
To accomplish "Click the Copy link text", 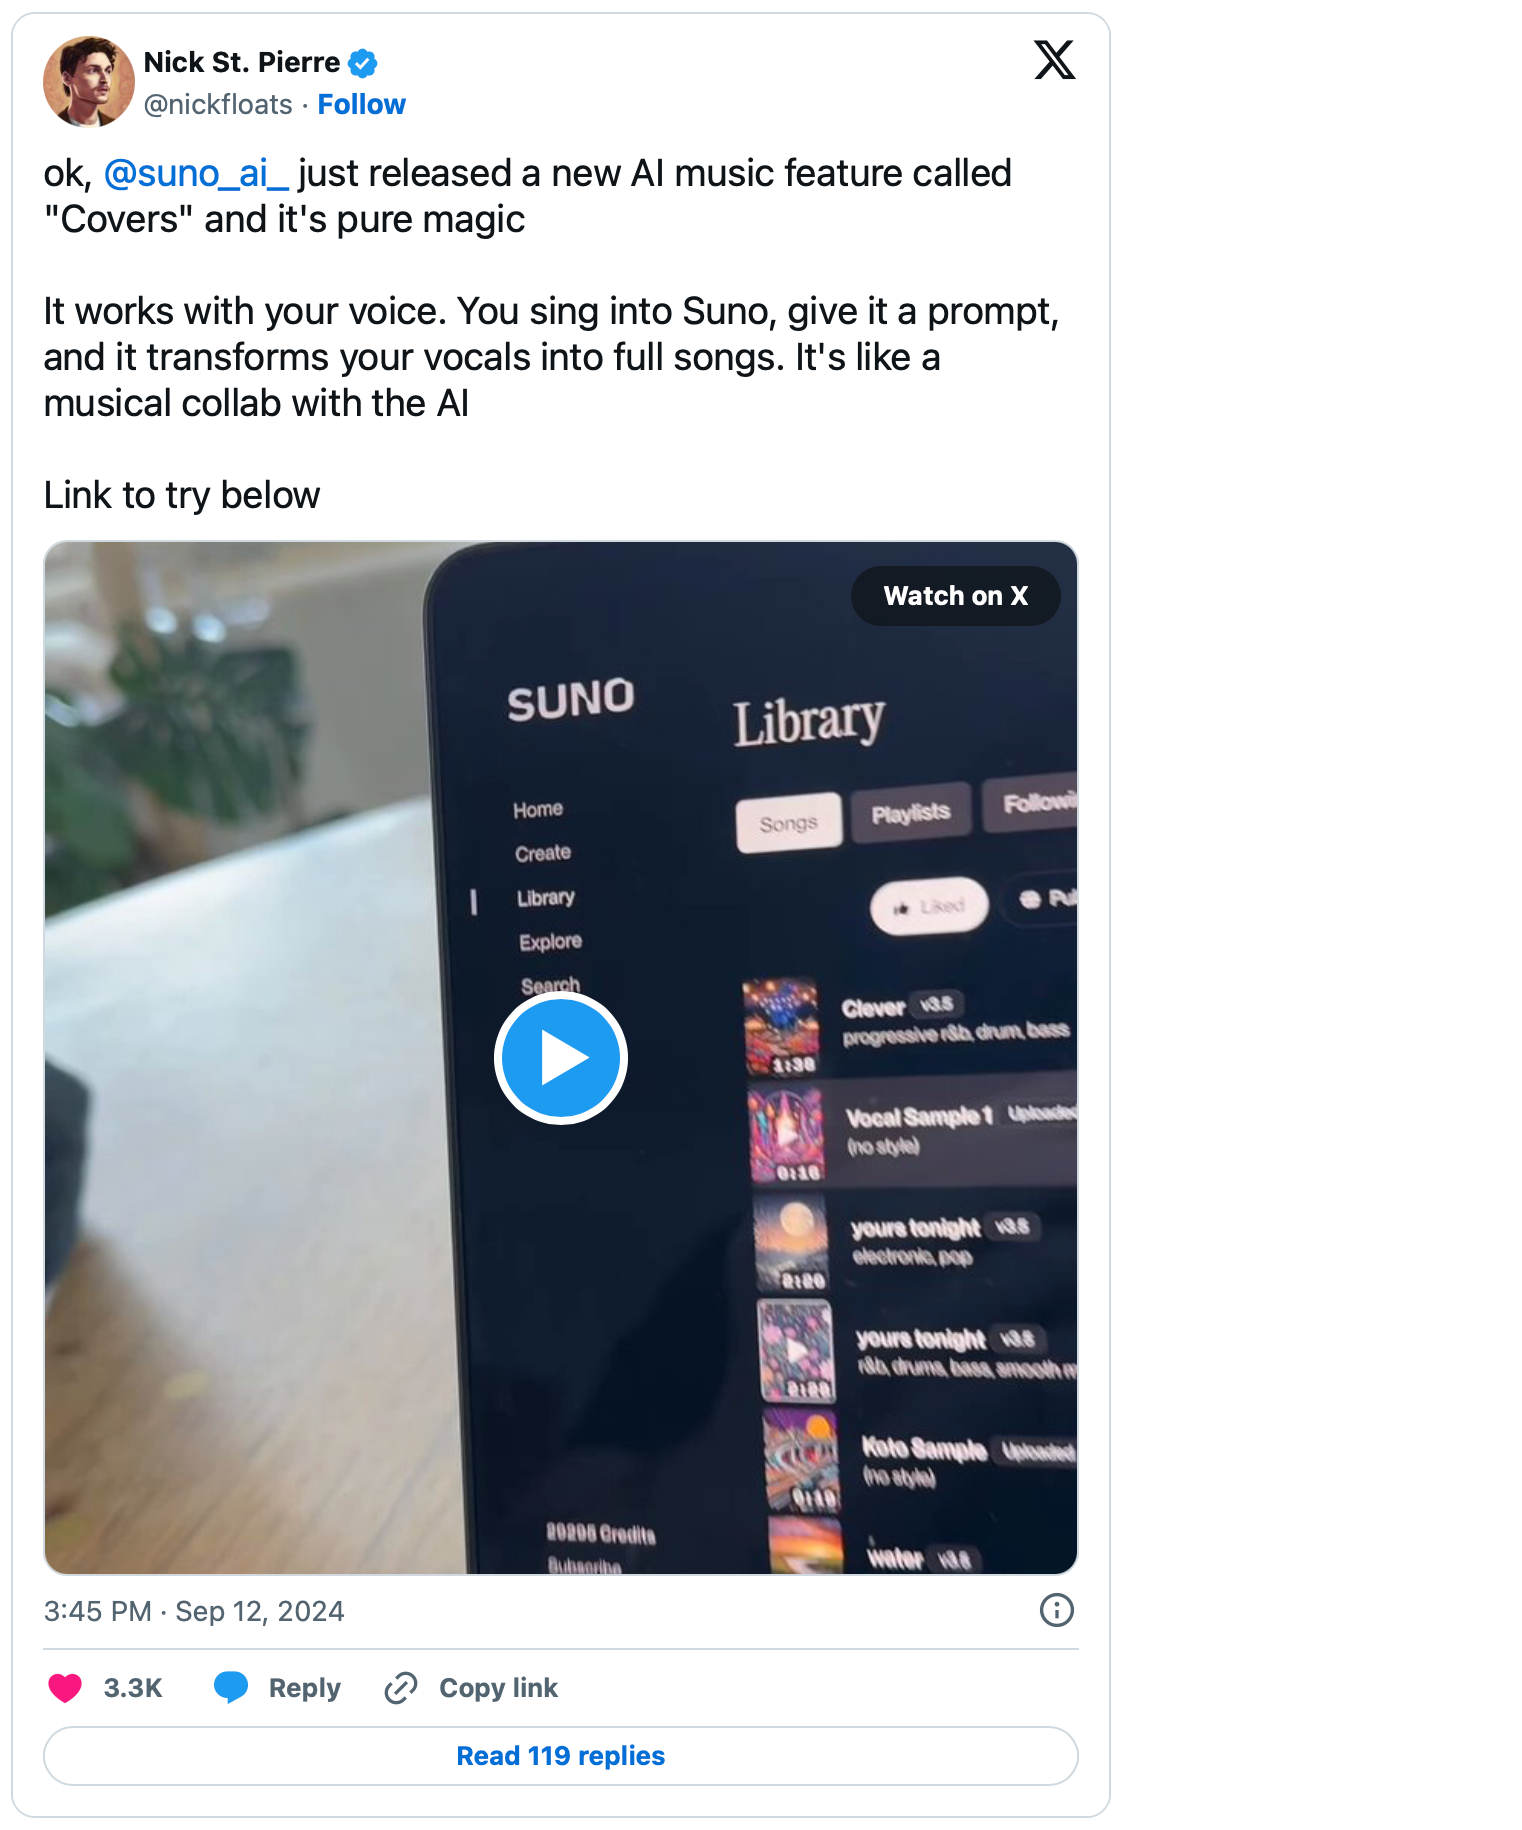I will pyautogui.click(x=498, y=1688).
